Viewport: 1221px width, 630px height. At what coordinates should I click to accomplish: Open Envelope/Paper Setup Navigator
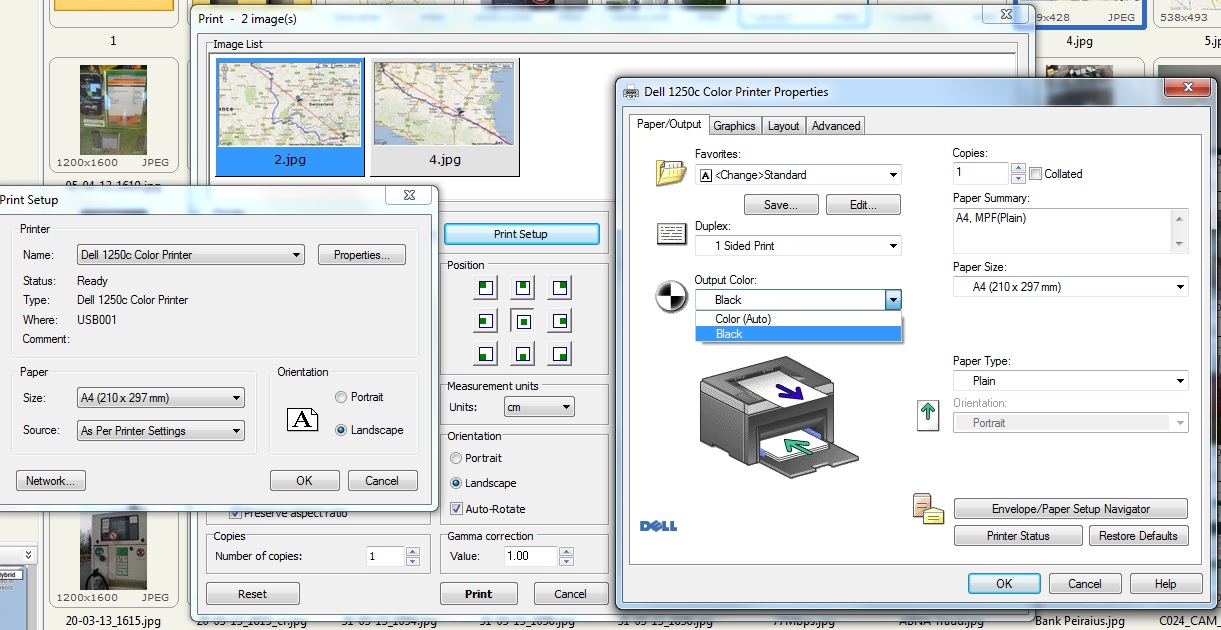(x=1071, y=509)
